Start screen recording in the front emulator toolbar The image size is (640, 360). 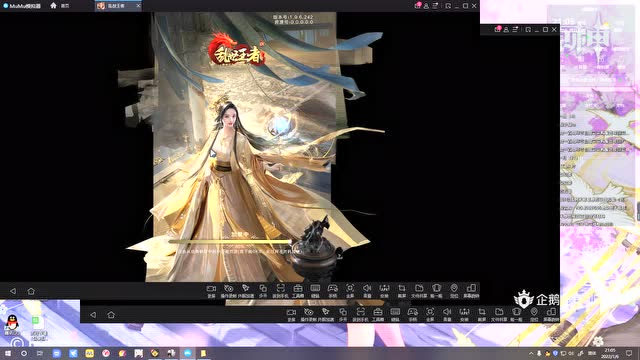tap(211, 291)
